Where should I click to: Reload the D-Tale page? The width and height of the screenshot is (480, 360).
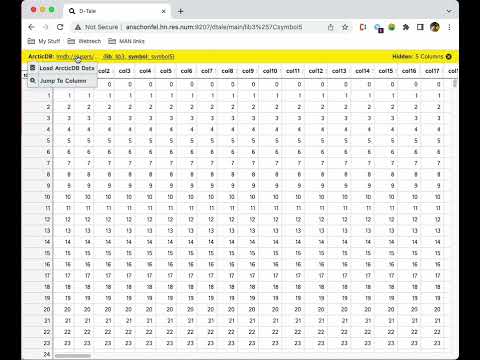(x=60, y=27)
